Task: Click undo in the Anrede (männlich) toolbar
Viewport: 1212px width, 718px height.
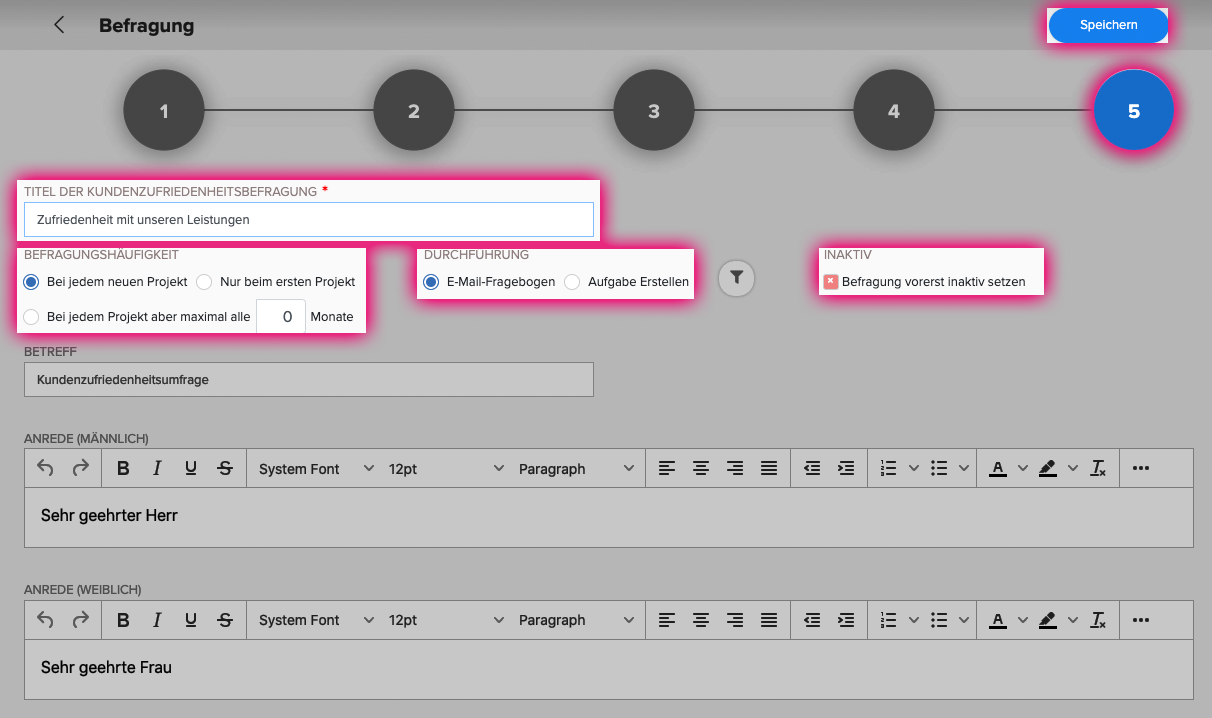Action: coord(45,468)
